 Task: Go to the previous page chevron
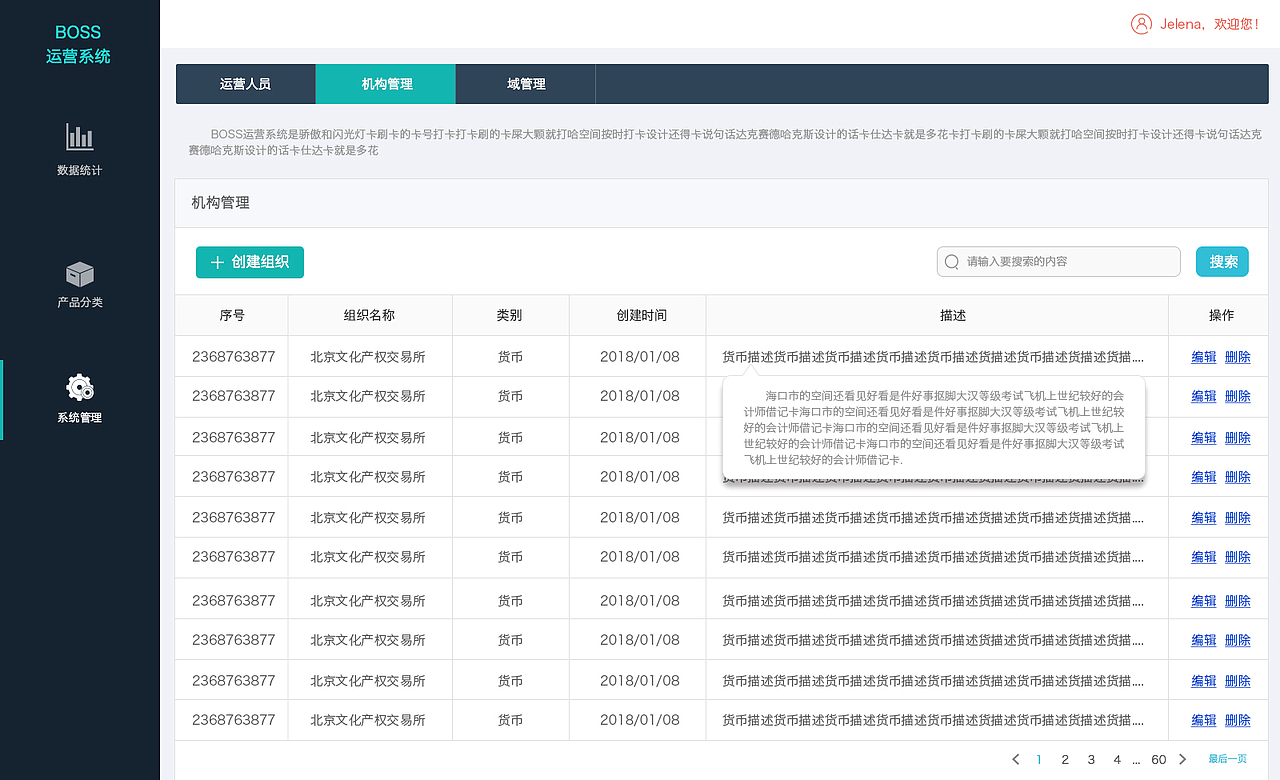pos(1016,760)
